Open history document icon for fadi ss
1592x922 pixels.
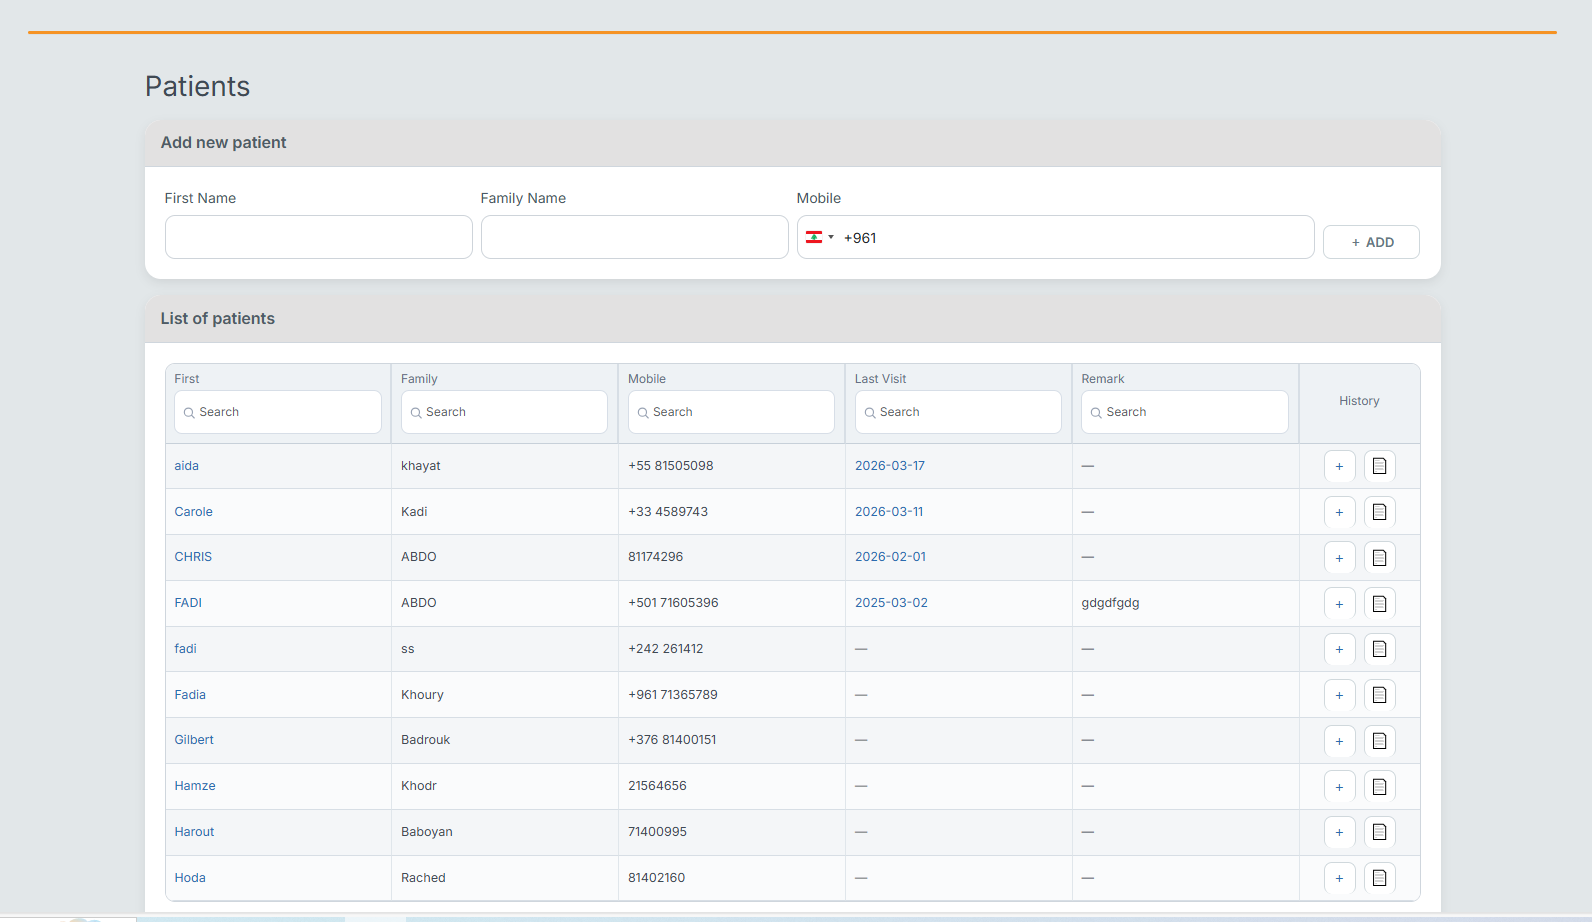click(x=1379, y=649)
